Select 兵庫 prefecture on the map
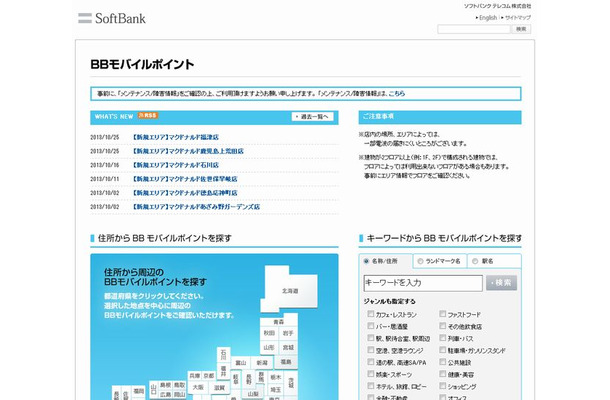This screenshot has height=400, width=610. 195,376
